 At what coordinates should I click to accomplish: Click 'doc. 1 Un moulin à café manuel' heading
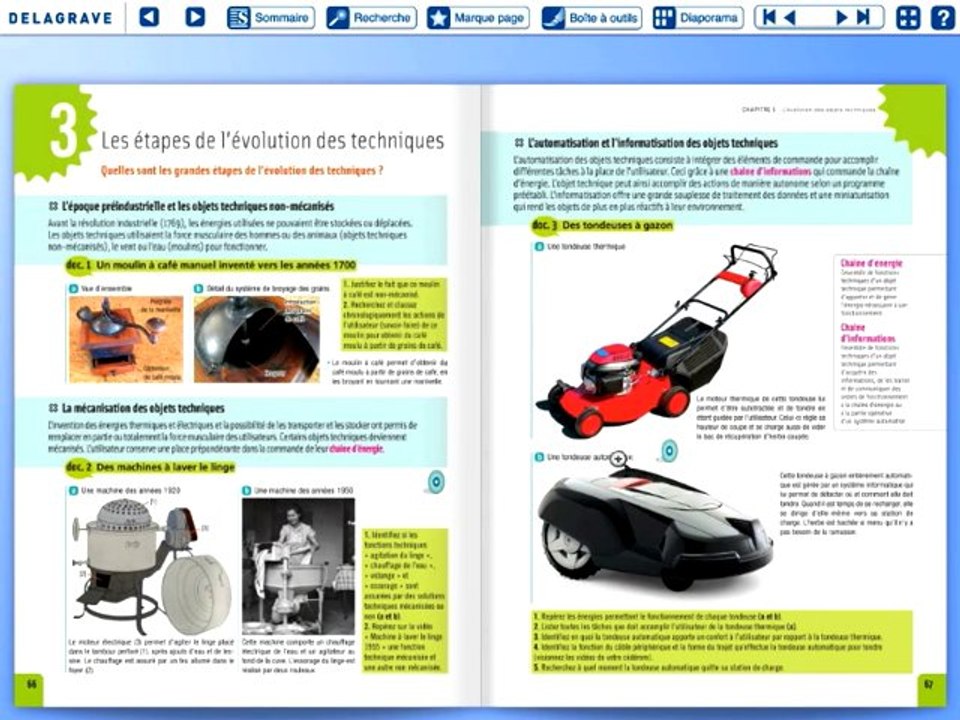211,265
